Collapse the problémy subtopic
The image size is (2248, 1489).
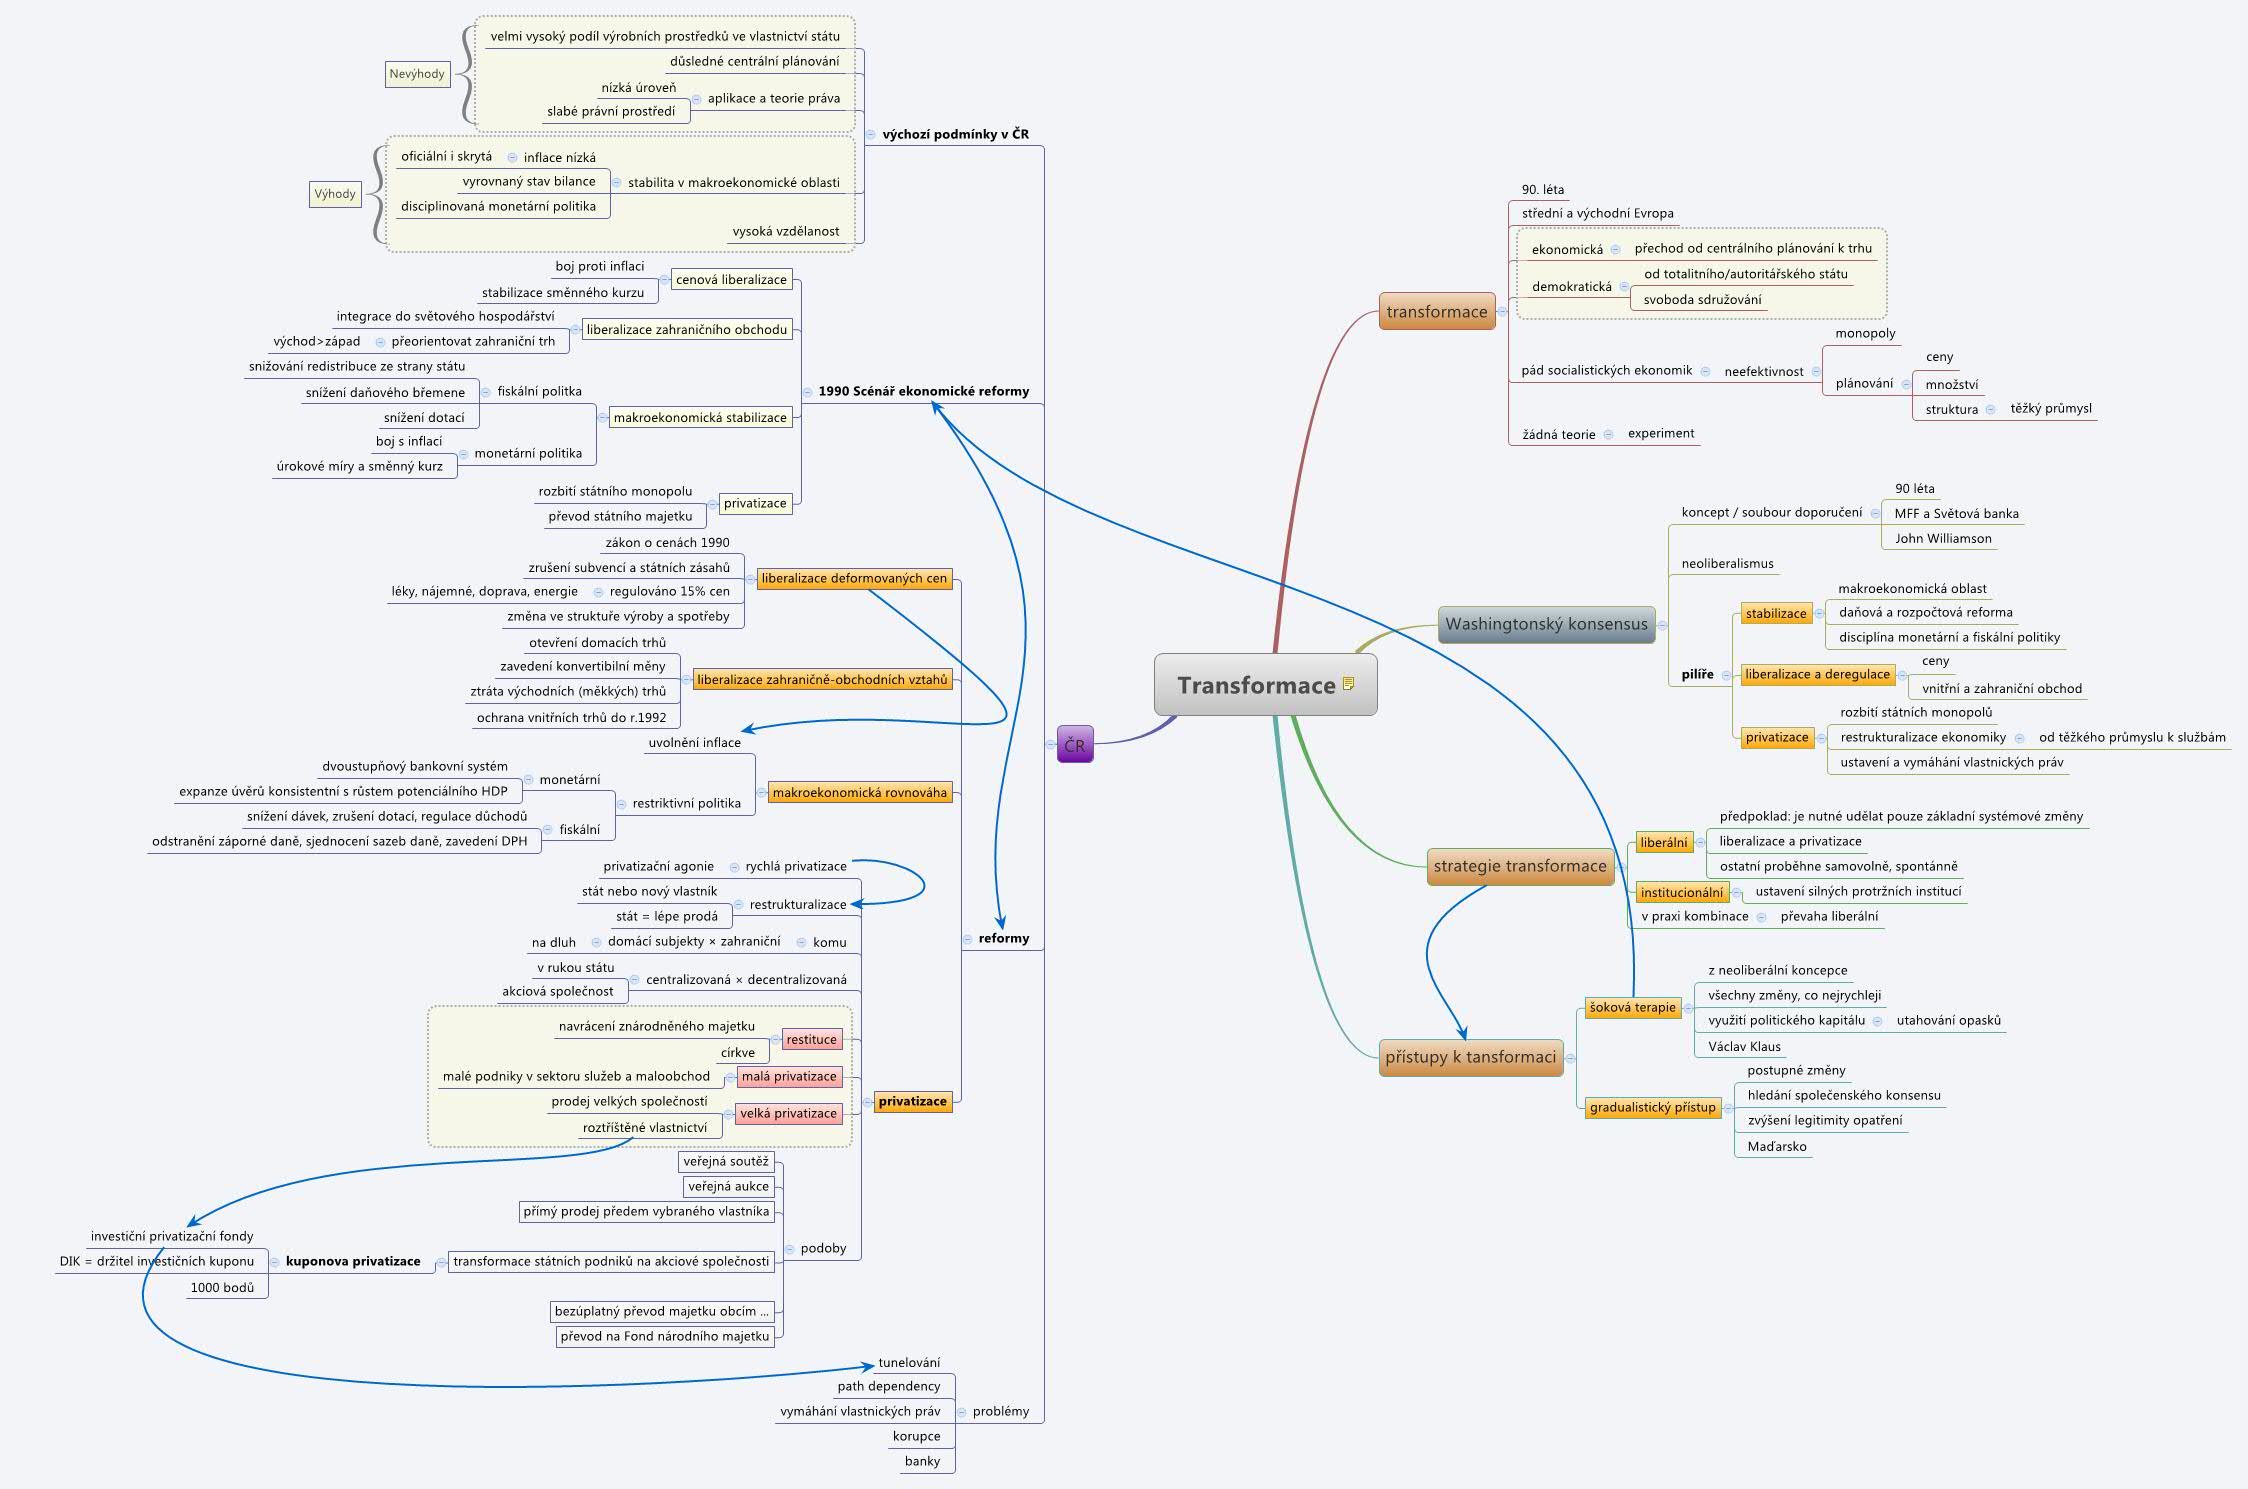tap(961, 1412)
